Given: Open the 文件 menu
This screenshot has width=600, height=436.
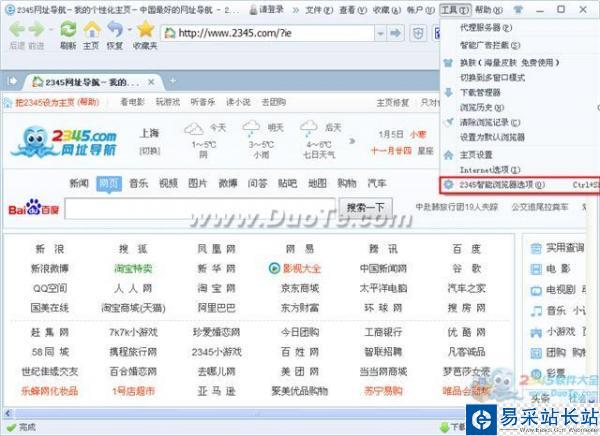Looking at the screenshot, I should point(319,10).
